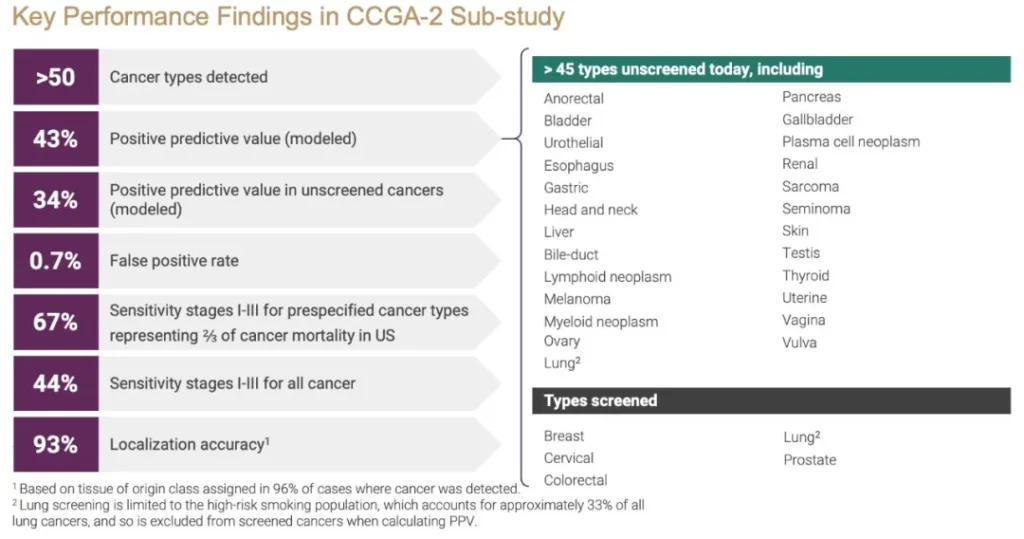Click footnote about lung screening

(x=328, y=514)
